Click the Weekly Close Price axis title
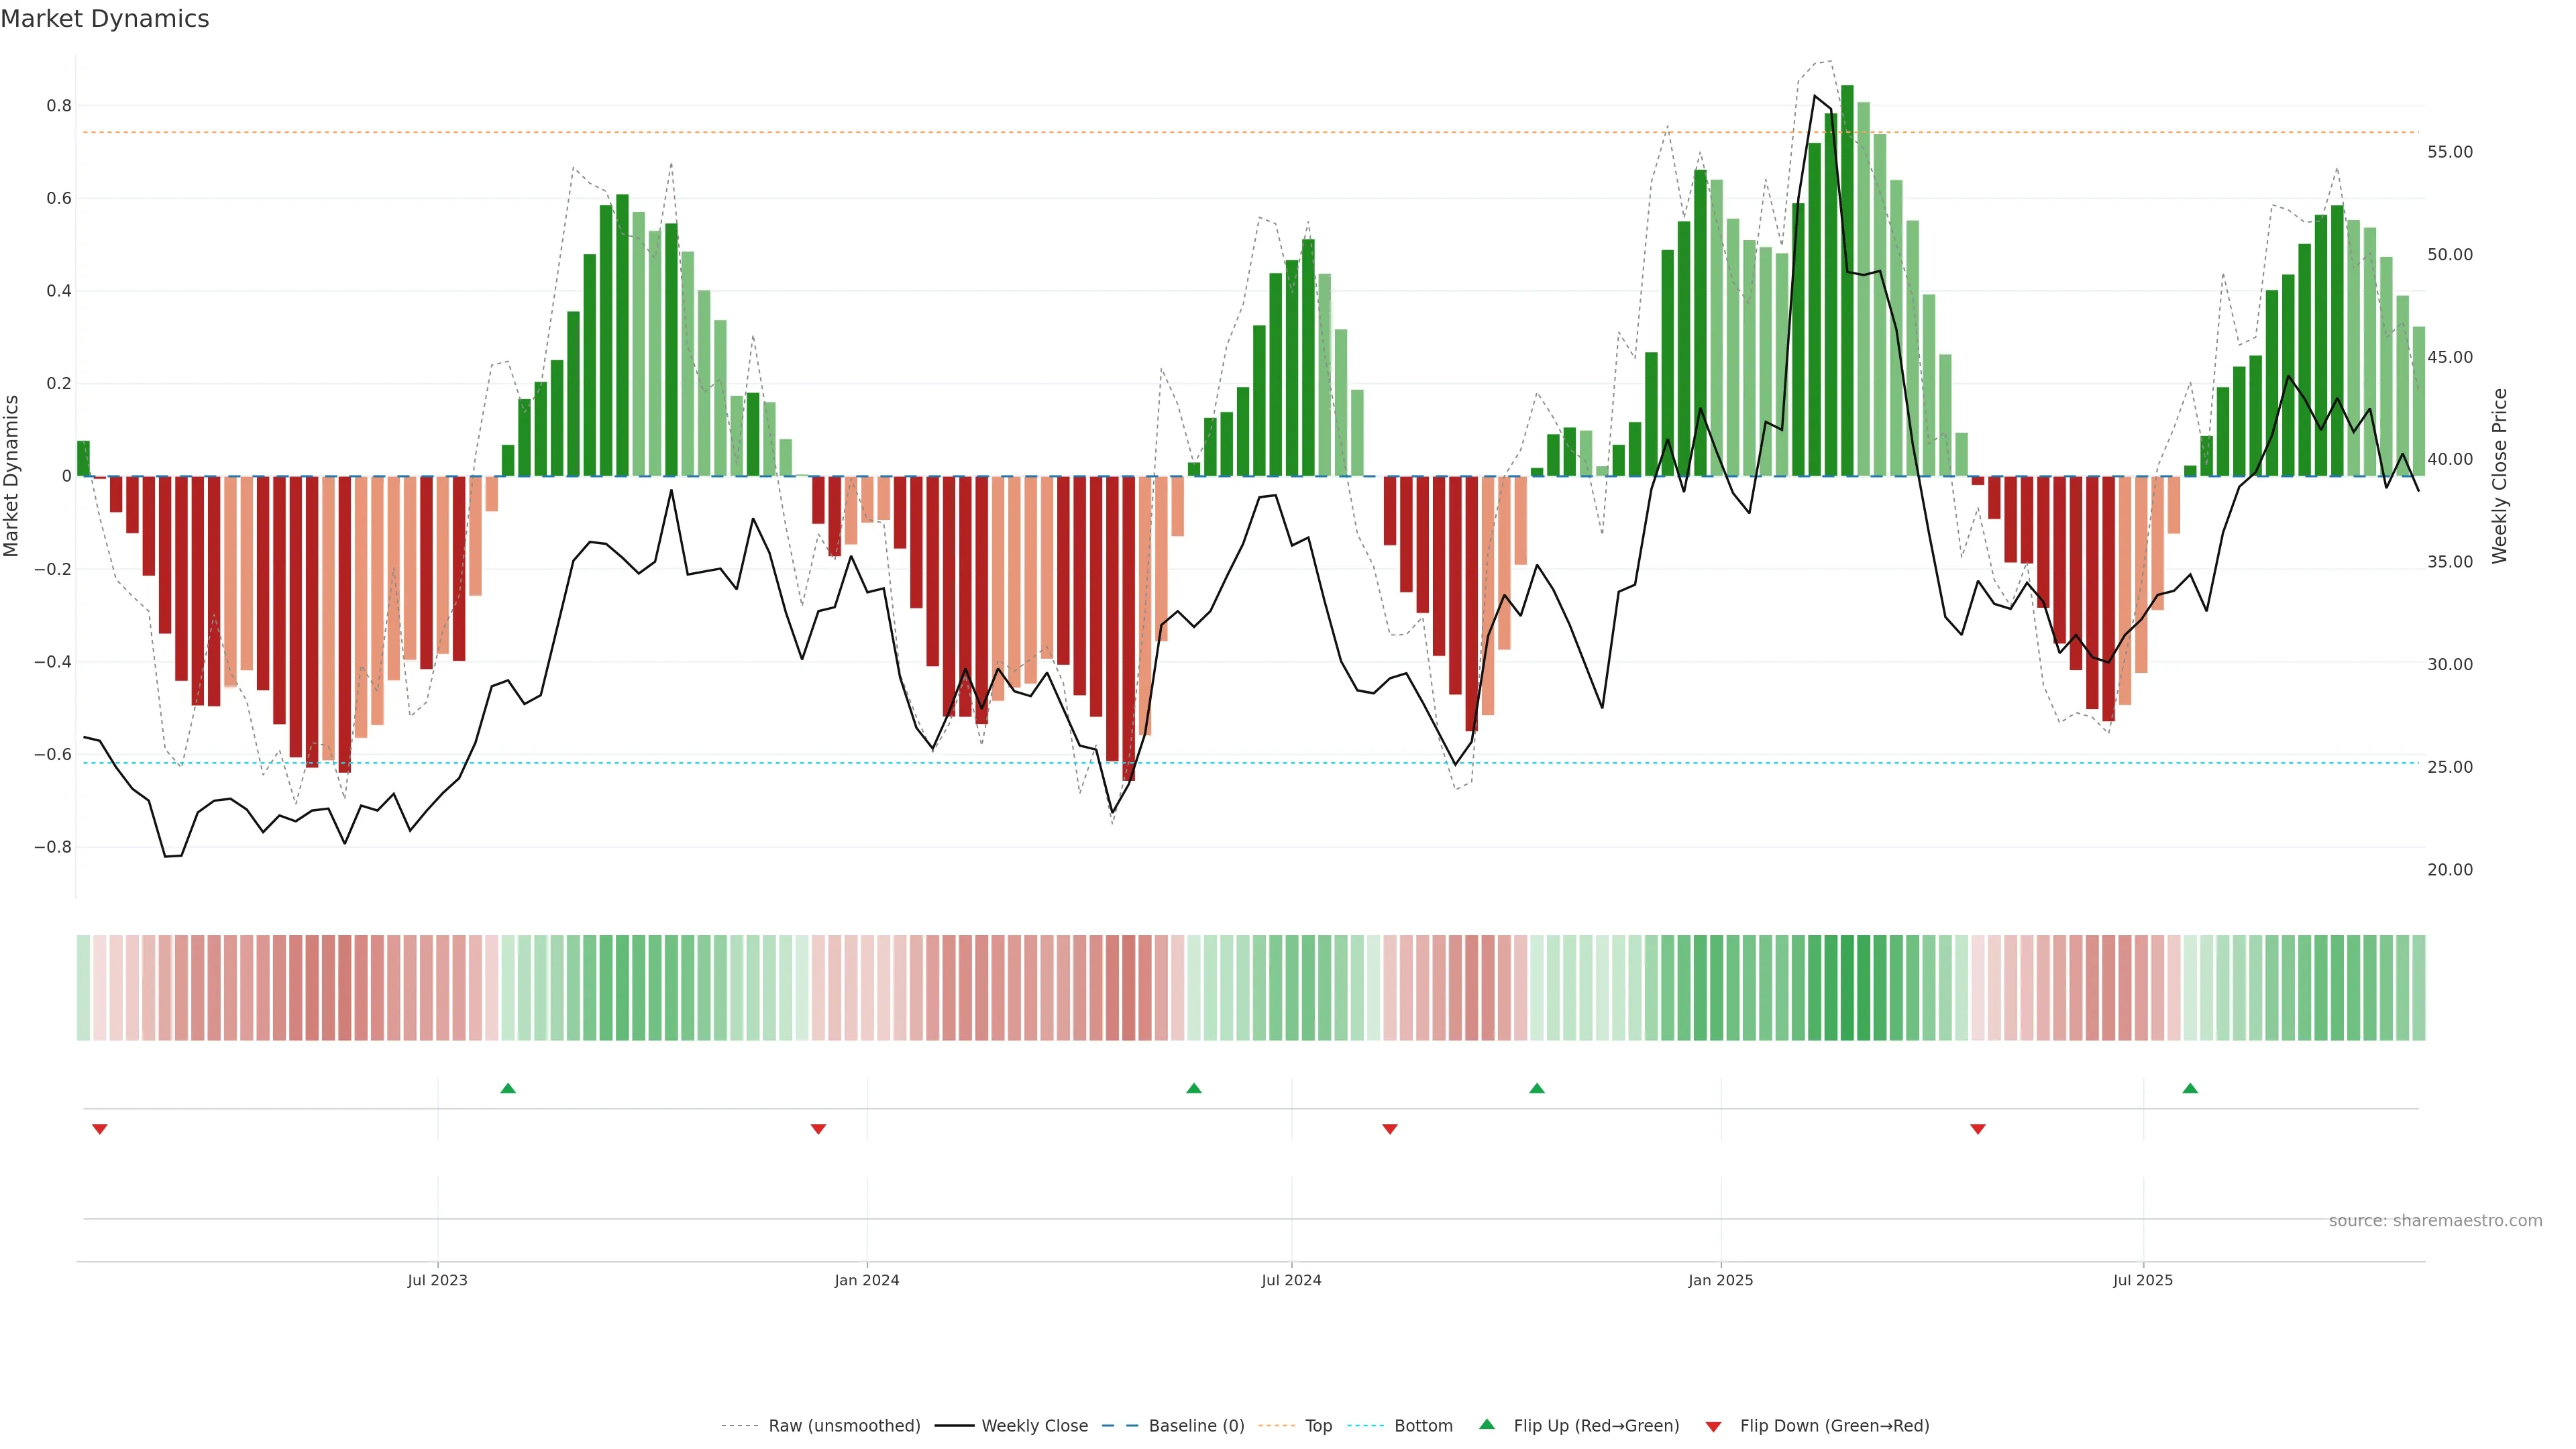 point(2499,476)
